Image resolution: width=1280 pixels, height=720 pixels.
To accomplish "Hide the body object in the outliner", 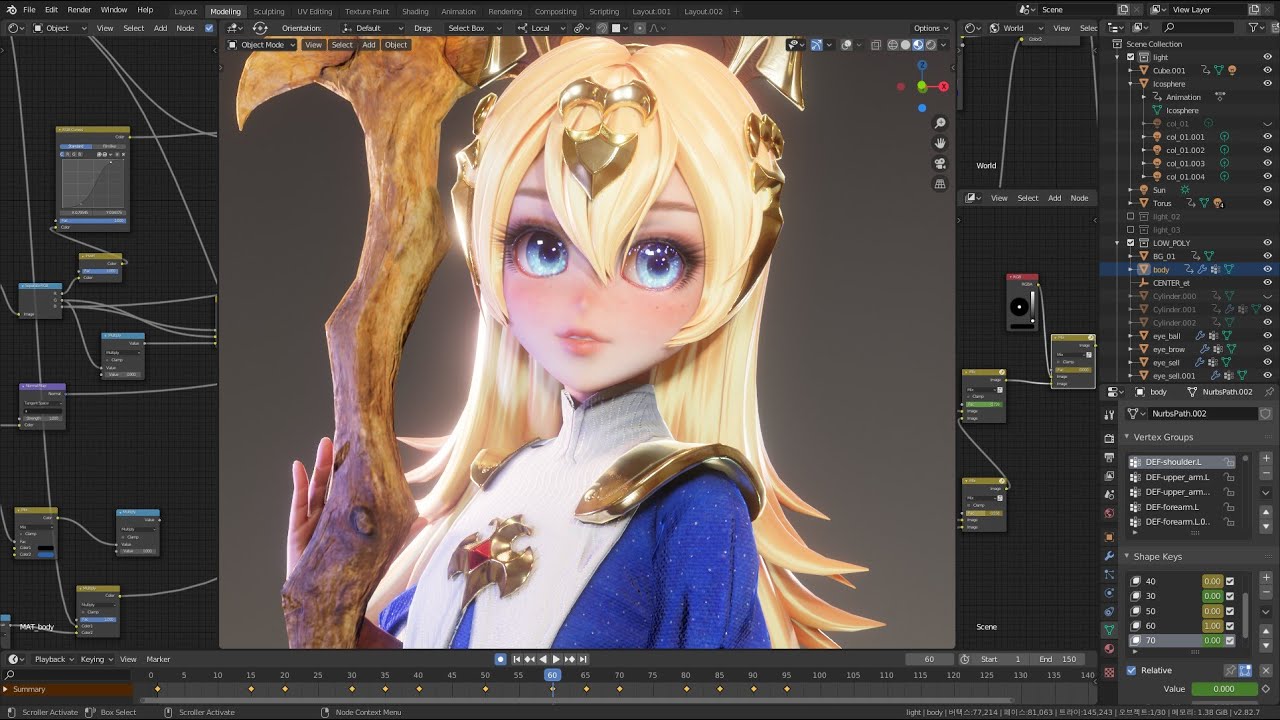I will 1267,269.
